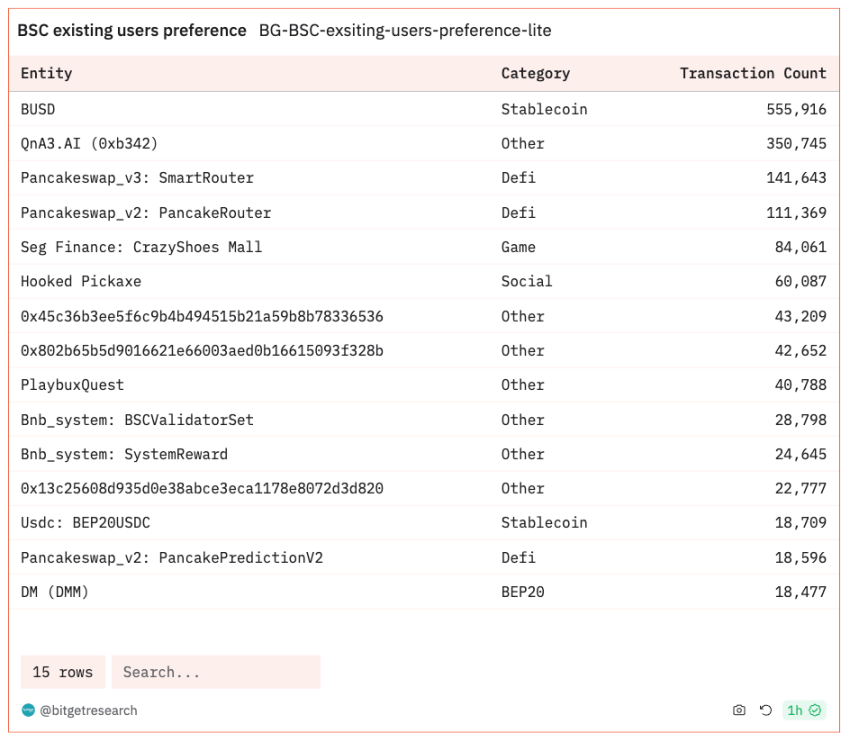850x742 pixels.
Task: Sort table by Entity column header
Action: pyautogui.click(x=47, y=73)
